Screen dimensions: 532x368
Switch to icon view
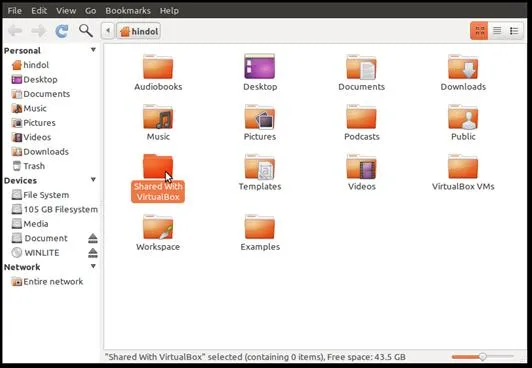pos(479,31)
